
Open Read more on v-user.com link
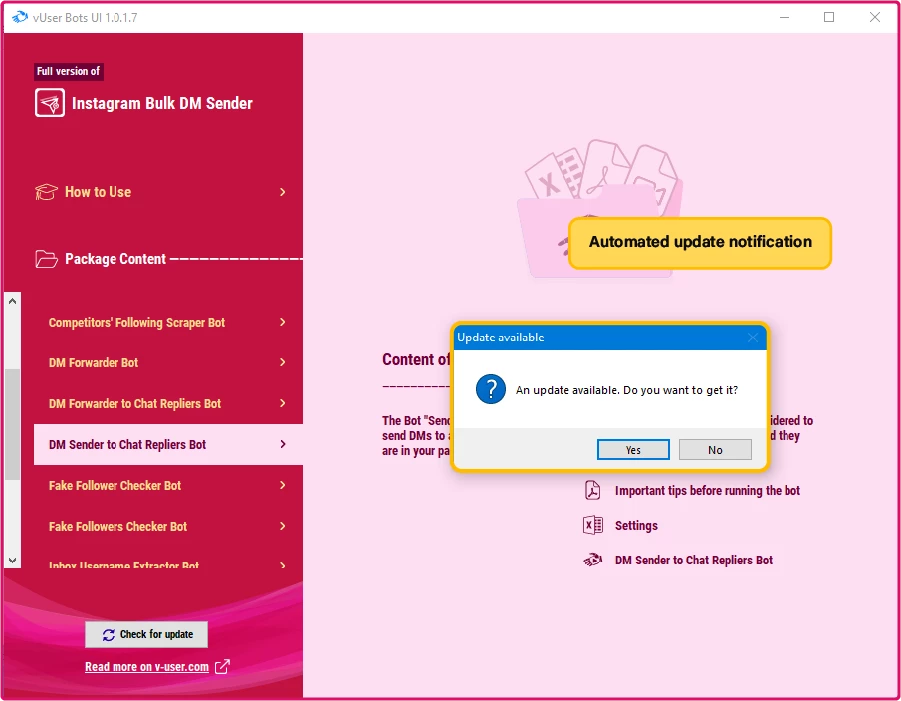[x=147, y=667]
